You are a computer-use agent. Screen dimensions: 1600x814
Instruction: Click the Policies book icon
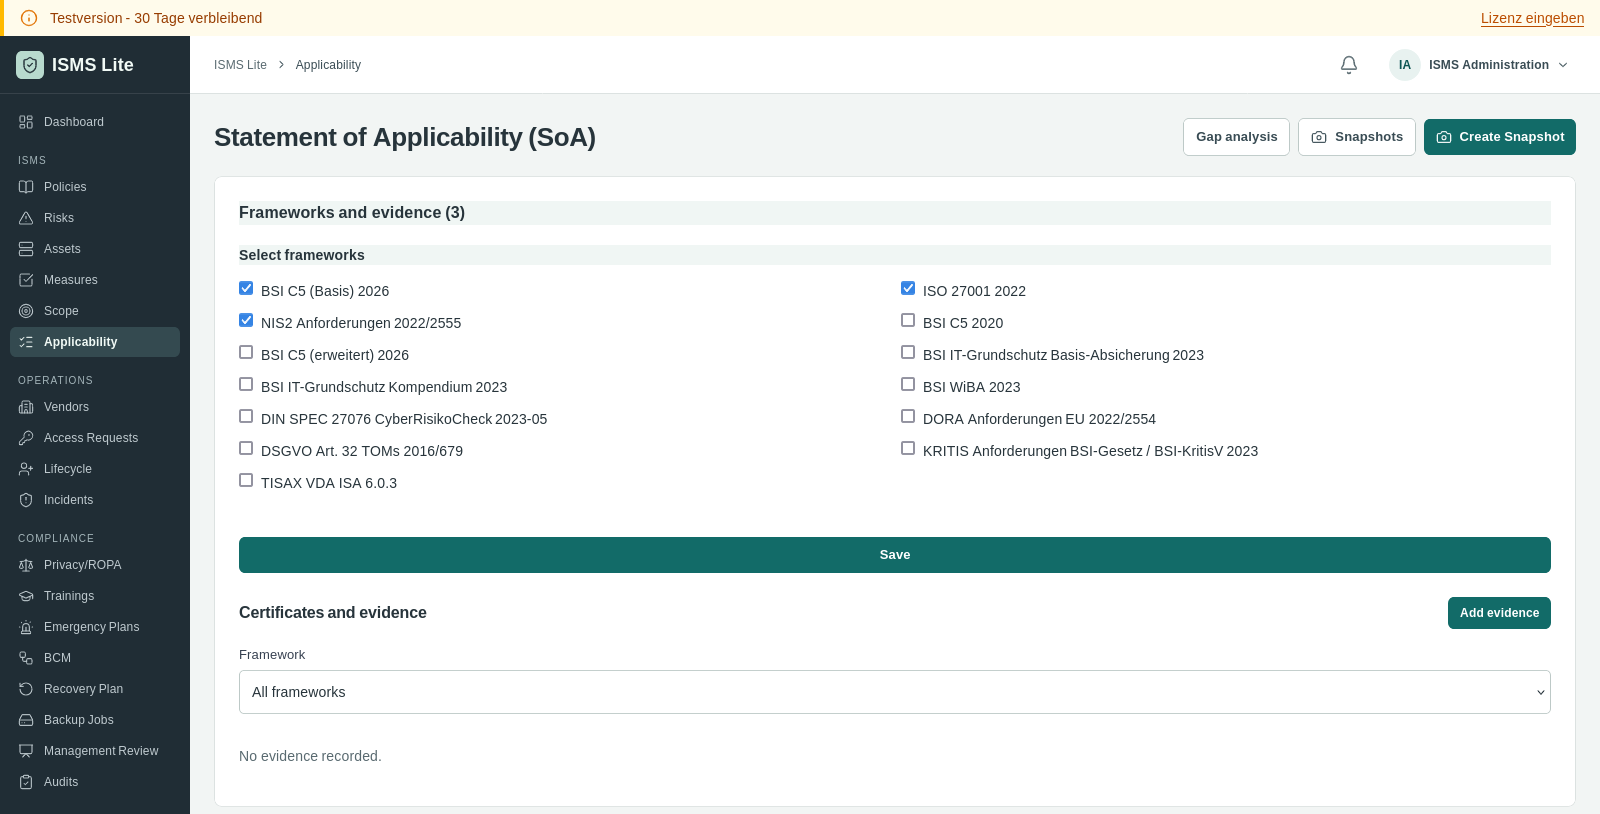[x=26, y=187]
